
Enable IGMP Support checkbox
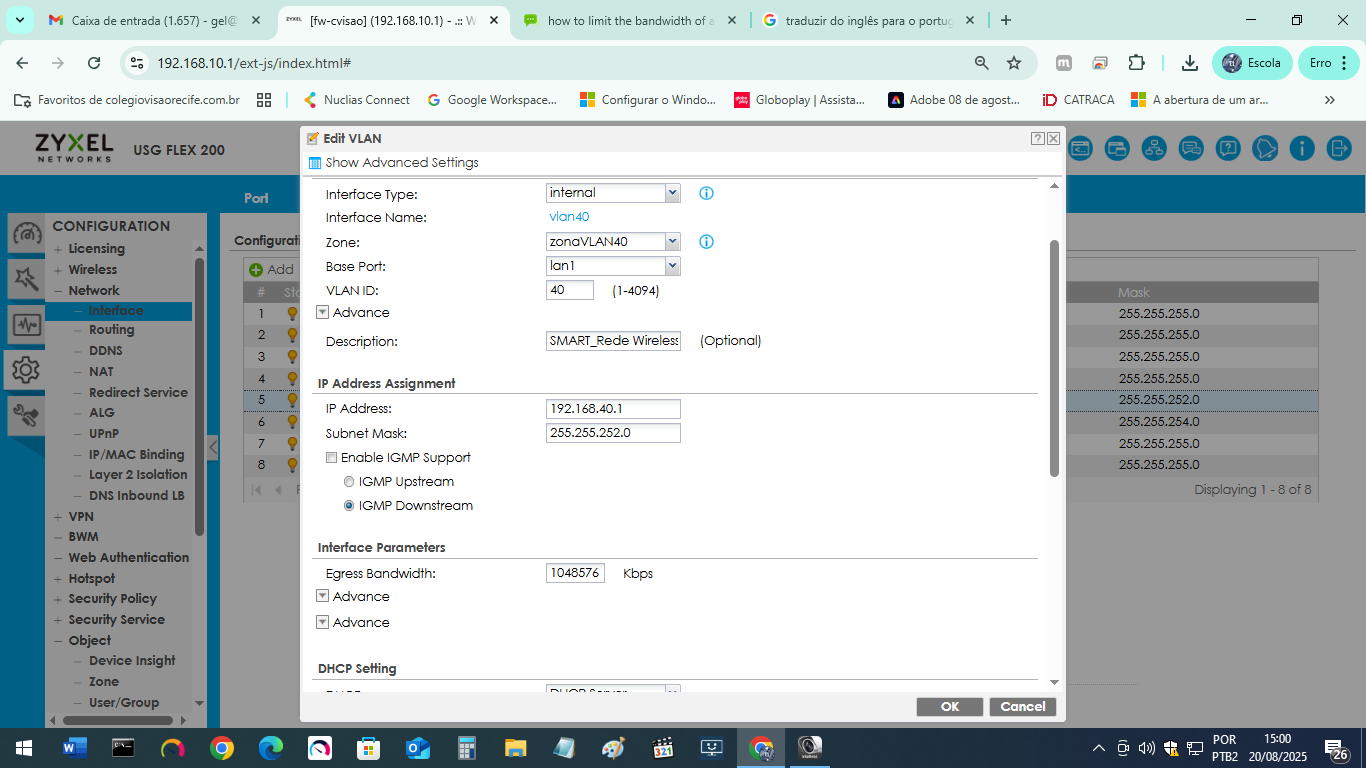(x=331, y=458)
